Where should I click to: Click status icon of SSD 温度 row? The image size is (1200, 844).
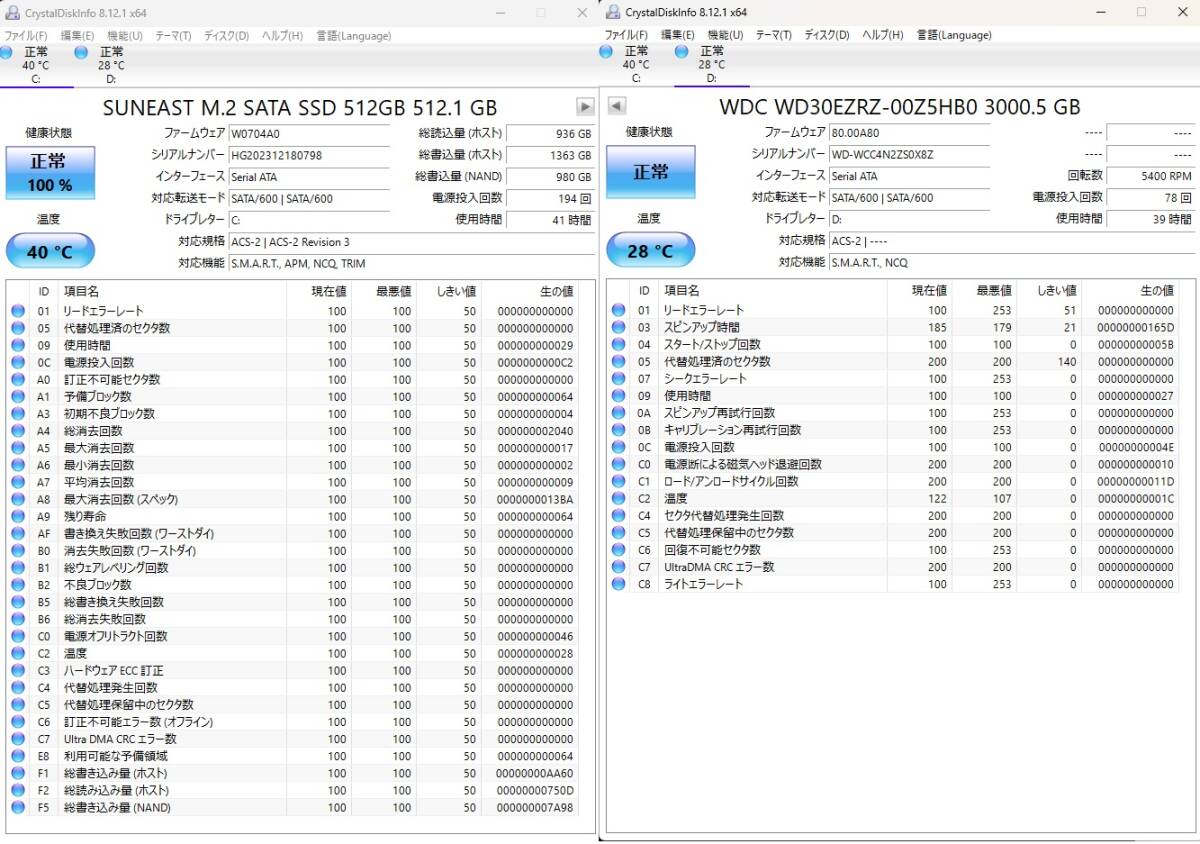pyautogui.click(x=18, y=653)
